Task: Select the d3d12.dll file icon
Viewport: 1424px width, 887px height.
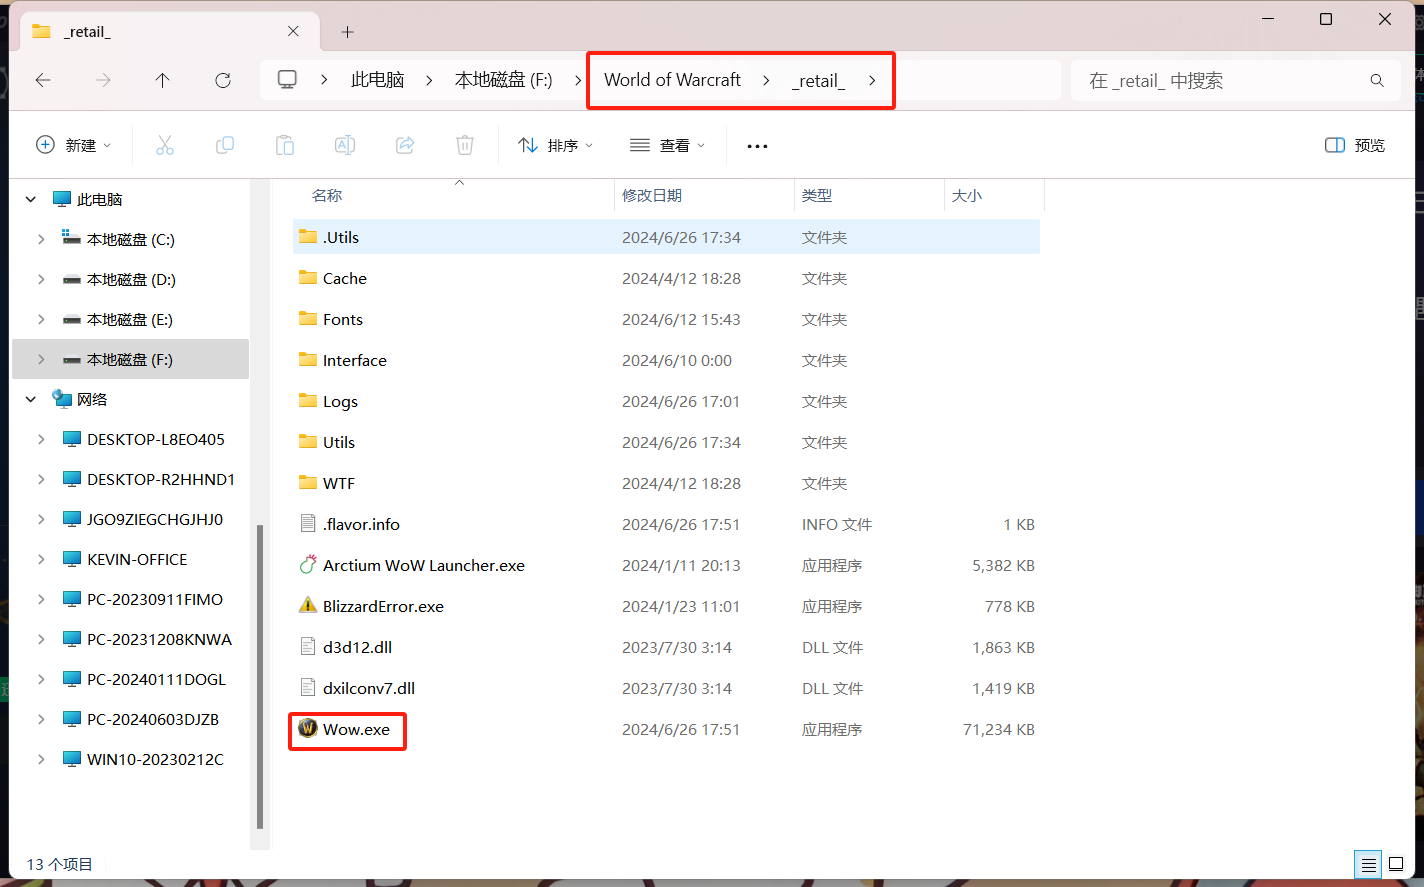Action: [308, 647]
